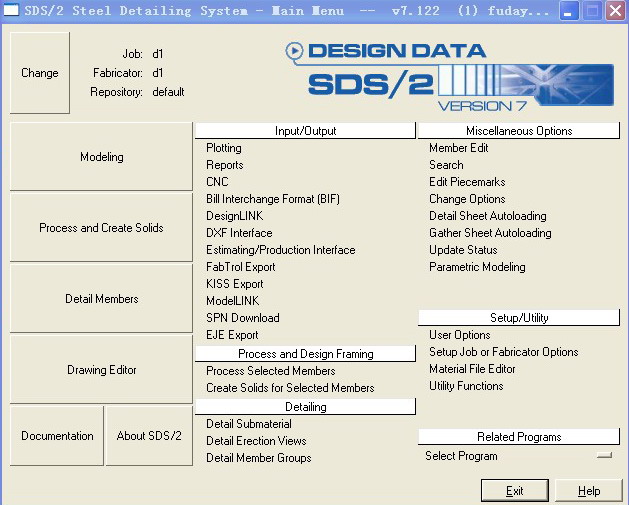Screen dimensions: 629x505
Task: Click About SDS/2 button
Action: tap(149, 436)
